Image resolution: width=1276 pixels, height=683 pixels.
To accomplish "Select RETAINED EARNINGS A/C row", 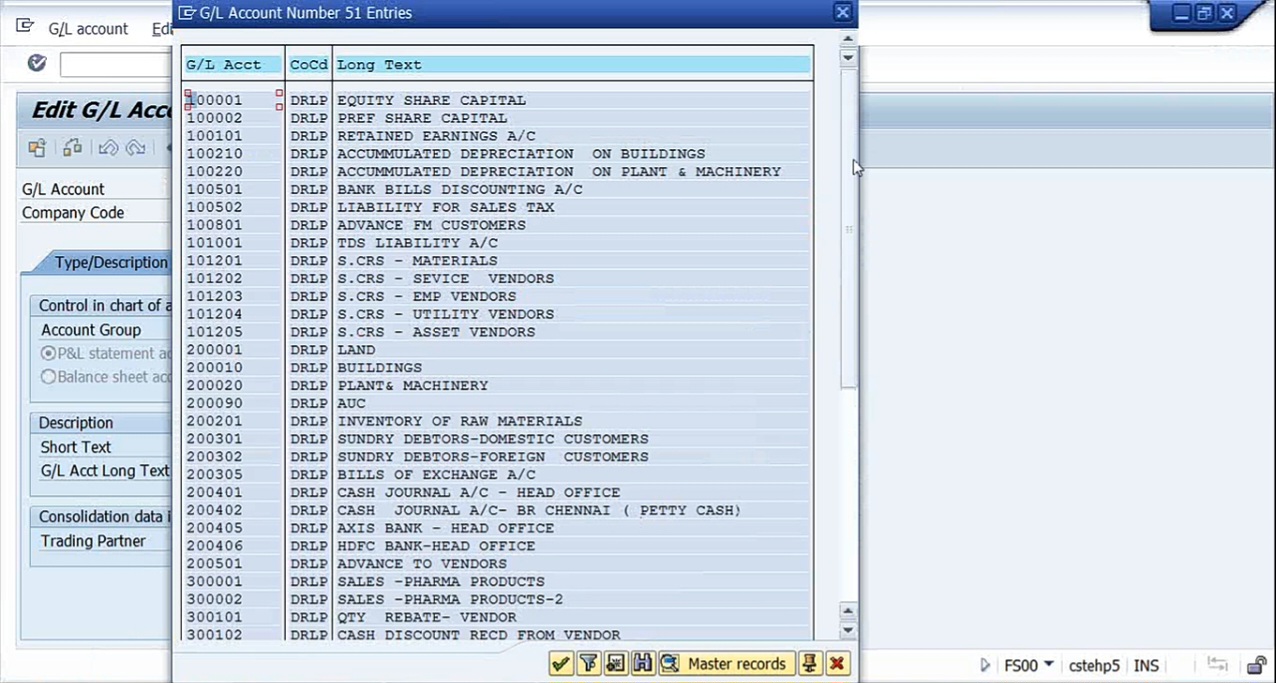I will coord(497,136).
